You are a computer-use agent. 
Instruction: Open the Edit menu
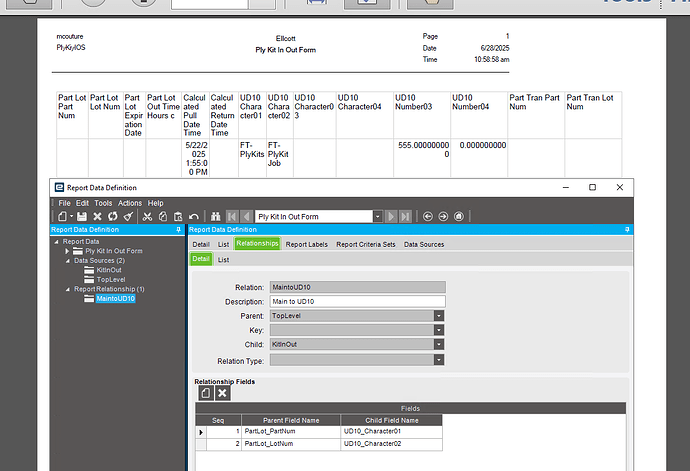pyautogui.click(x=82, y=203)
